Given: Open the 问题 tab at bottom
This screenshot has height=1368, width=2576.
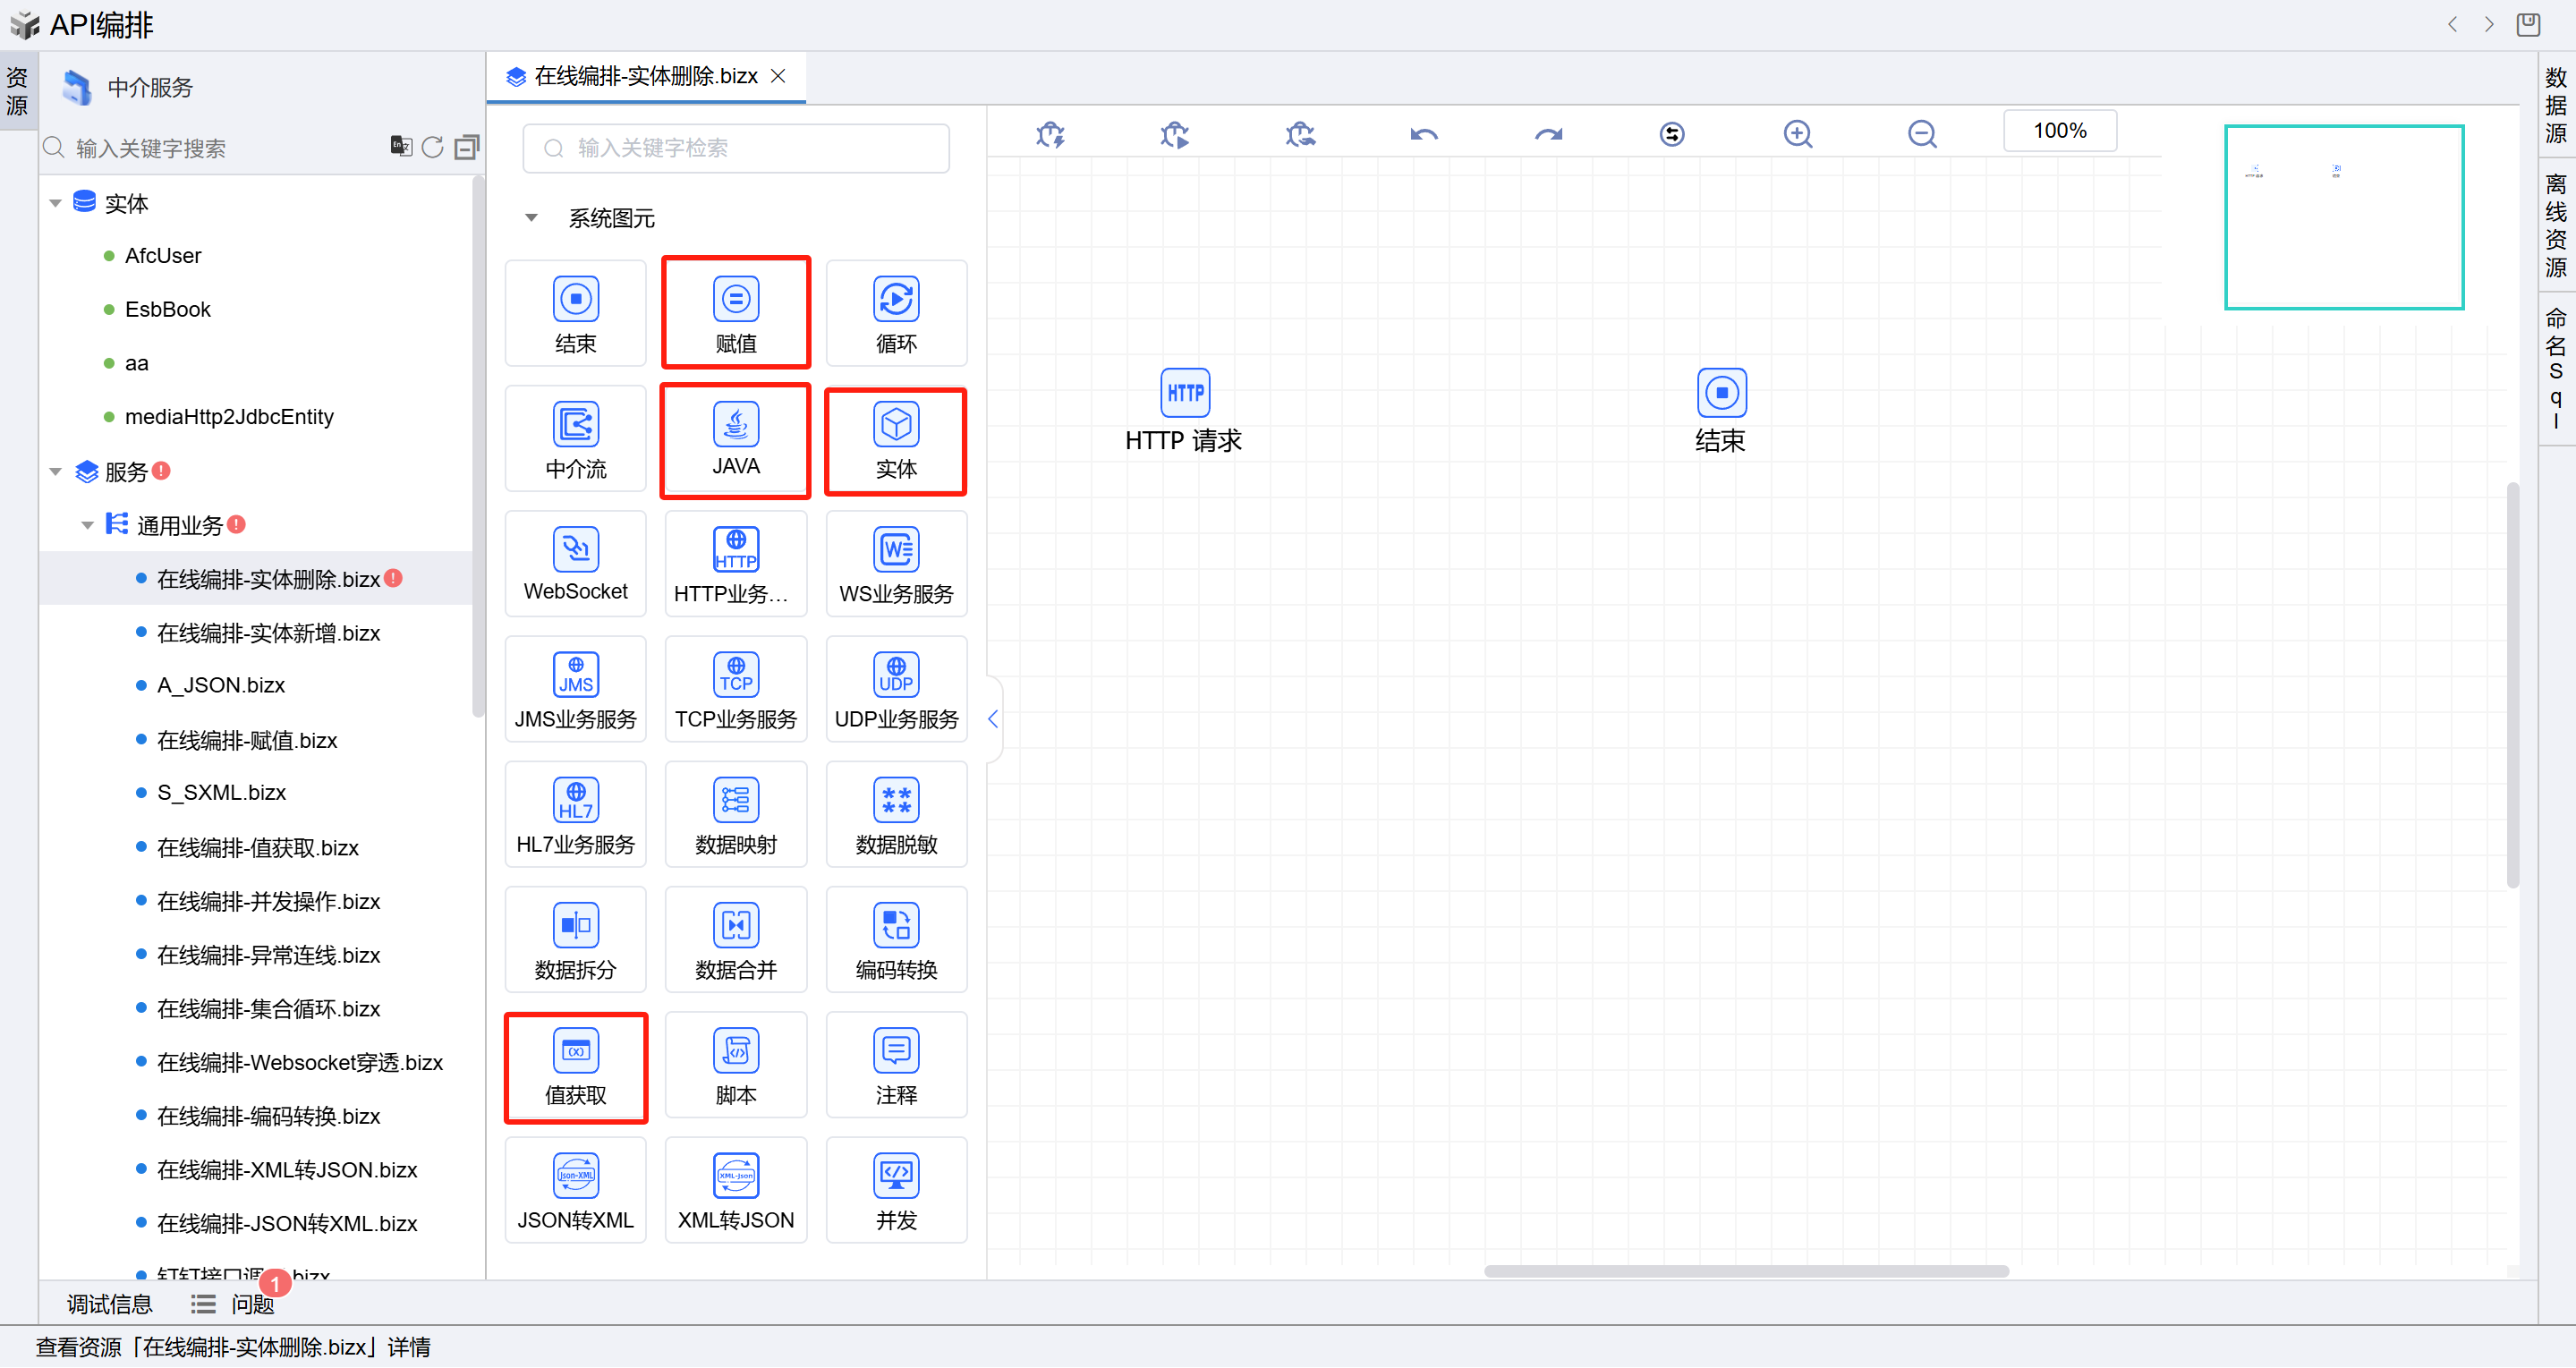Looking at the screenshot, I should pos(252,1304).
